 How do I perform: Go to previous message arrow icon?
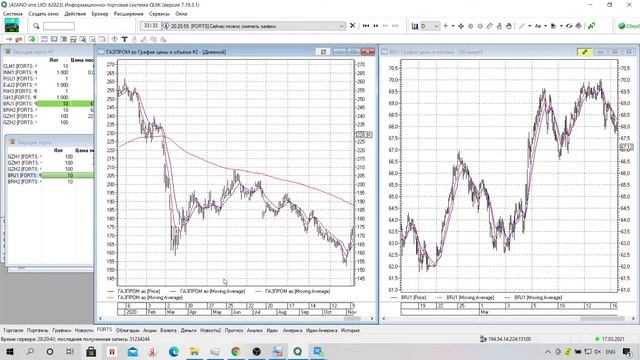point(376,26)
